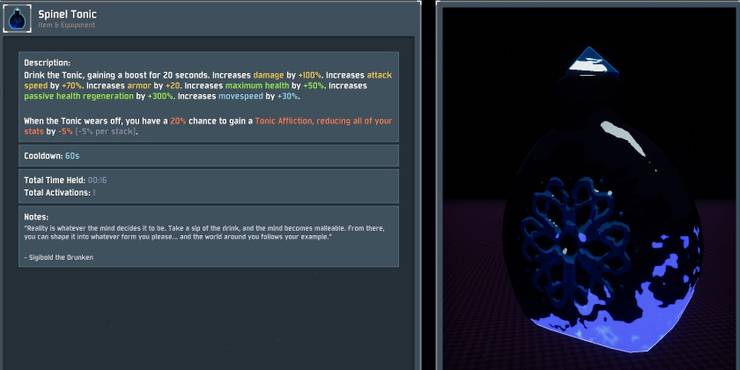
Task: Click the +100% damage value
Action: [310, 75]
